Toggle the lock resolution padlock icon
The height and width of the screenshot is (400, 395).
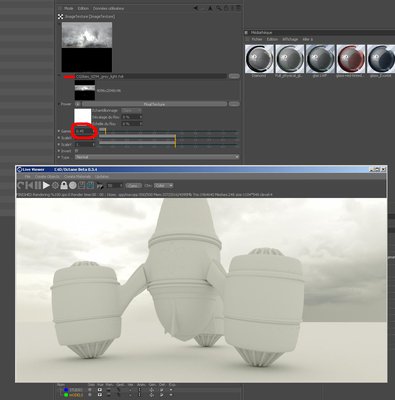[64, 186]
